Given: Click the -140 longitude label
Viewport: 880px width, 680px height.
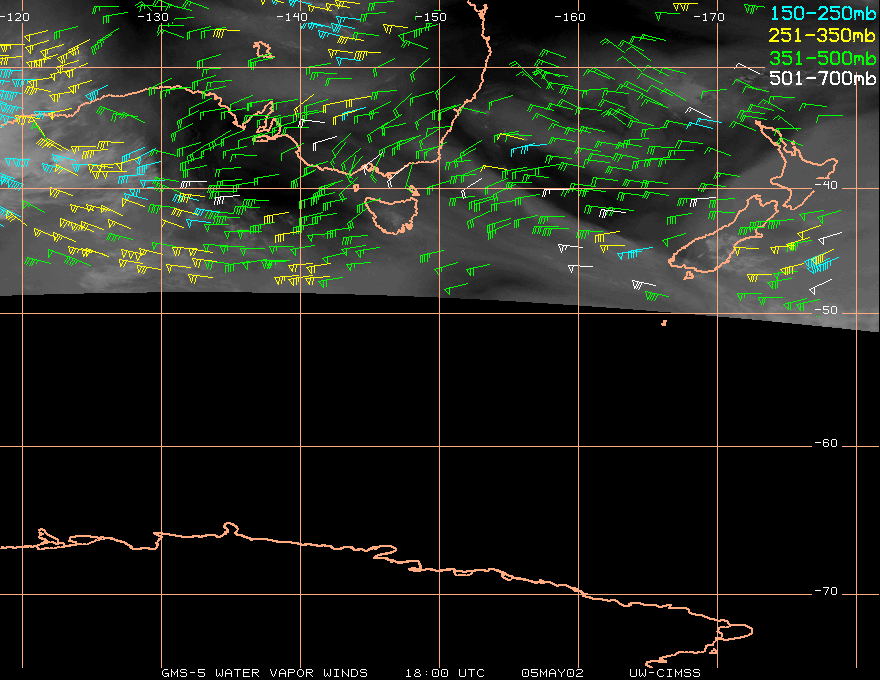Looking at the screenshot, I should point(292,17).
